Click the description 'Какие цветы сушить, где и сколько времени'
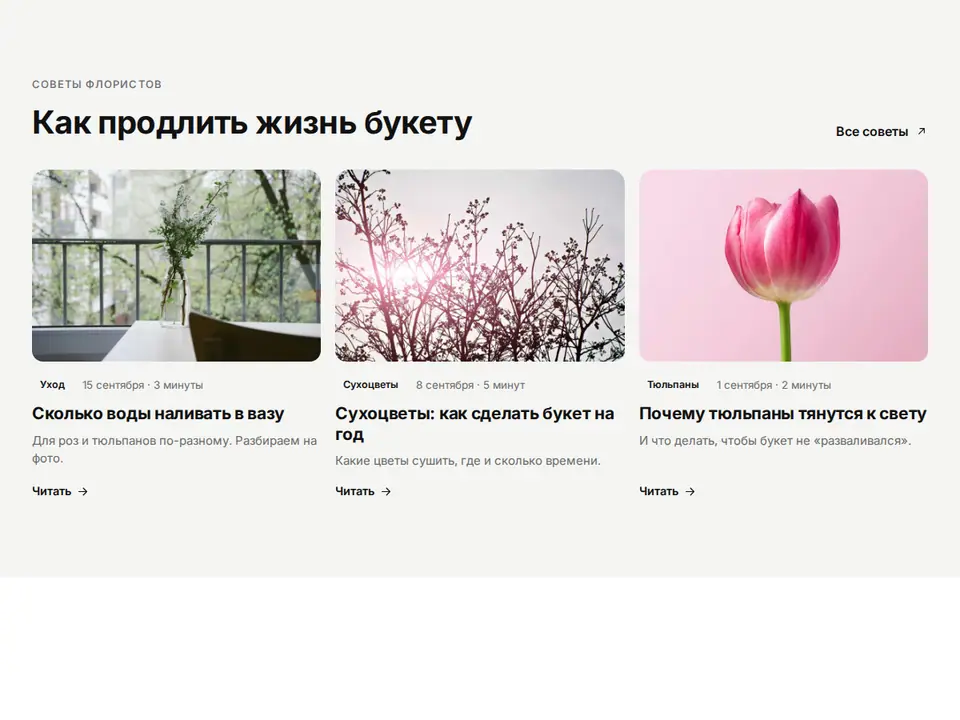 [x=468, y=461]
